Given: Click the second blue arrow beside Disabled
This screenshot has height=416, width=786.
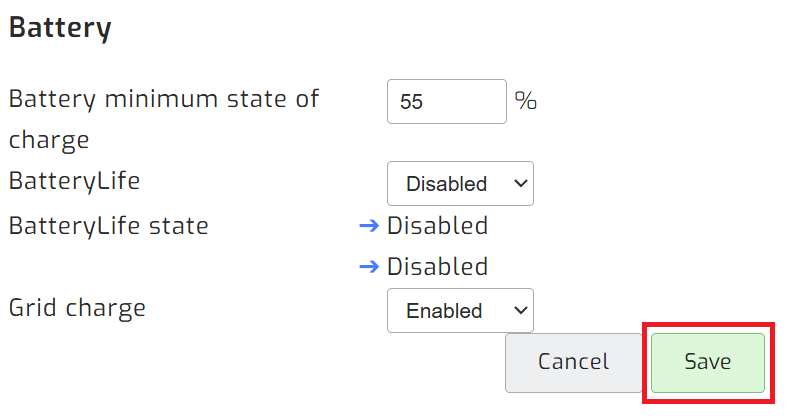Looking at the screenshot, I should 370,267.
